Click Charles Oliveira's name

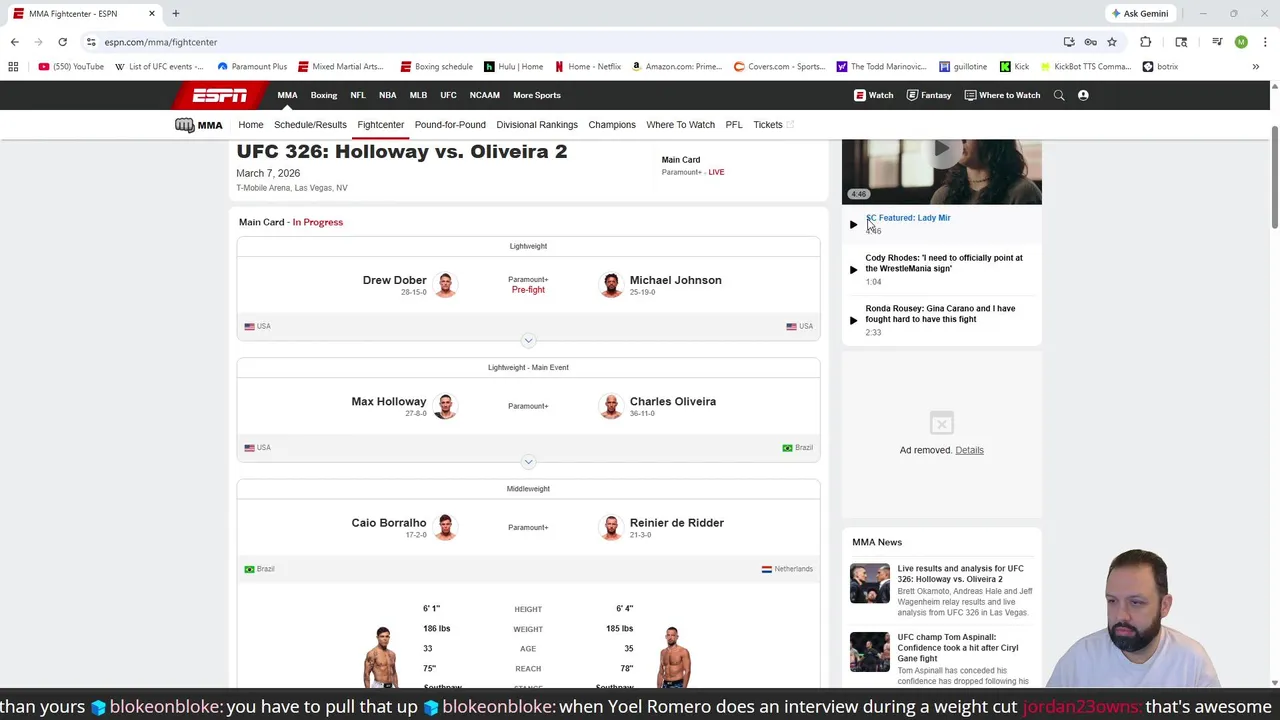click(673, 401)
